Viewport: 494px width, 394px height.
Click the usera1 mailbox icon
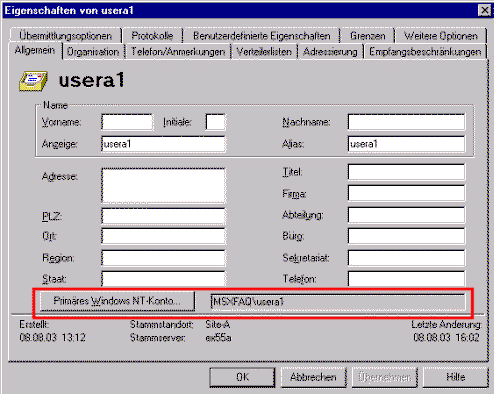tap(33, 81)
